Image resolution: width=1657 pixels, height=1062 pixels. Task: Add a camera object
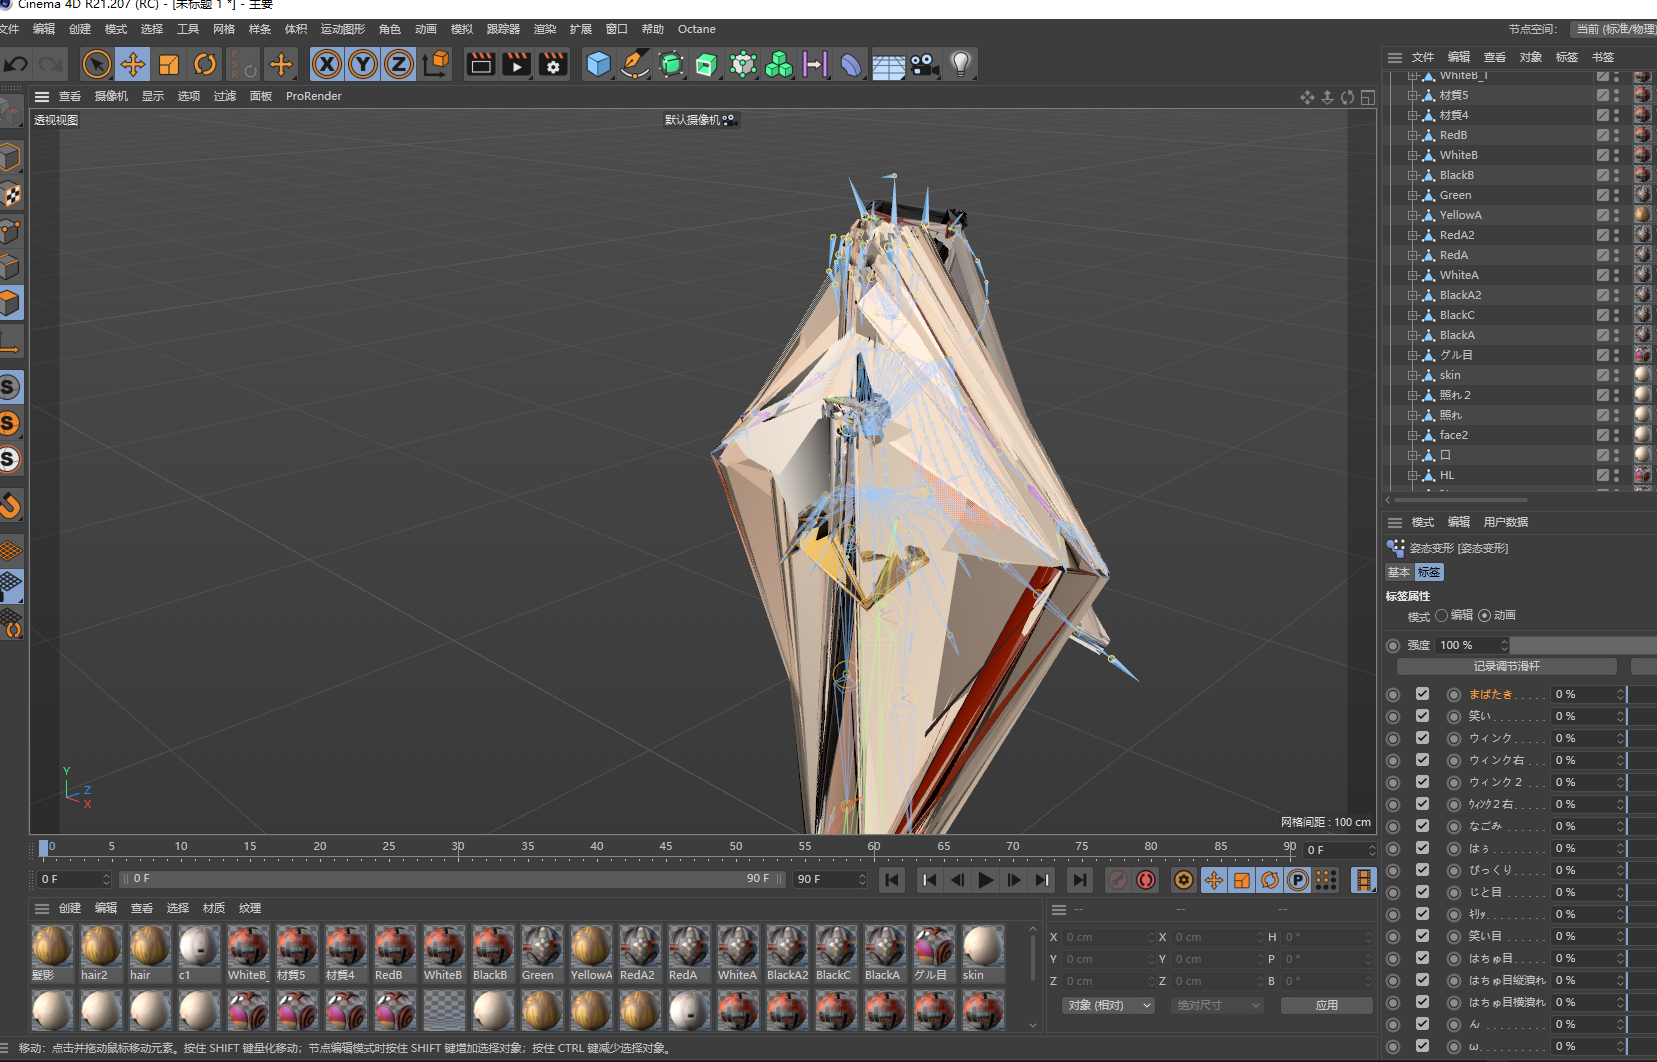coord(924,65)
